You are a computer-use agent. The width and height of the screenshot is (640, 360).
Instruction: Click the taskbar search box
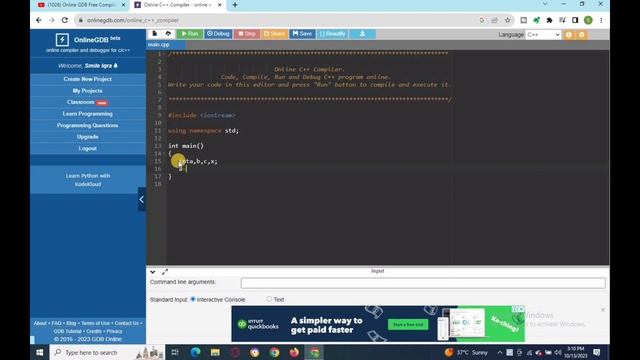107,352
